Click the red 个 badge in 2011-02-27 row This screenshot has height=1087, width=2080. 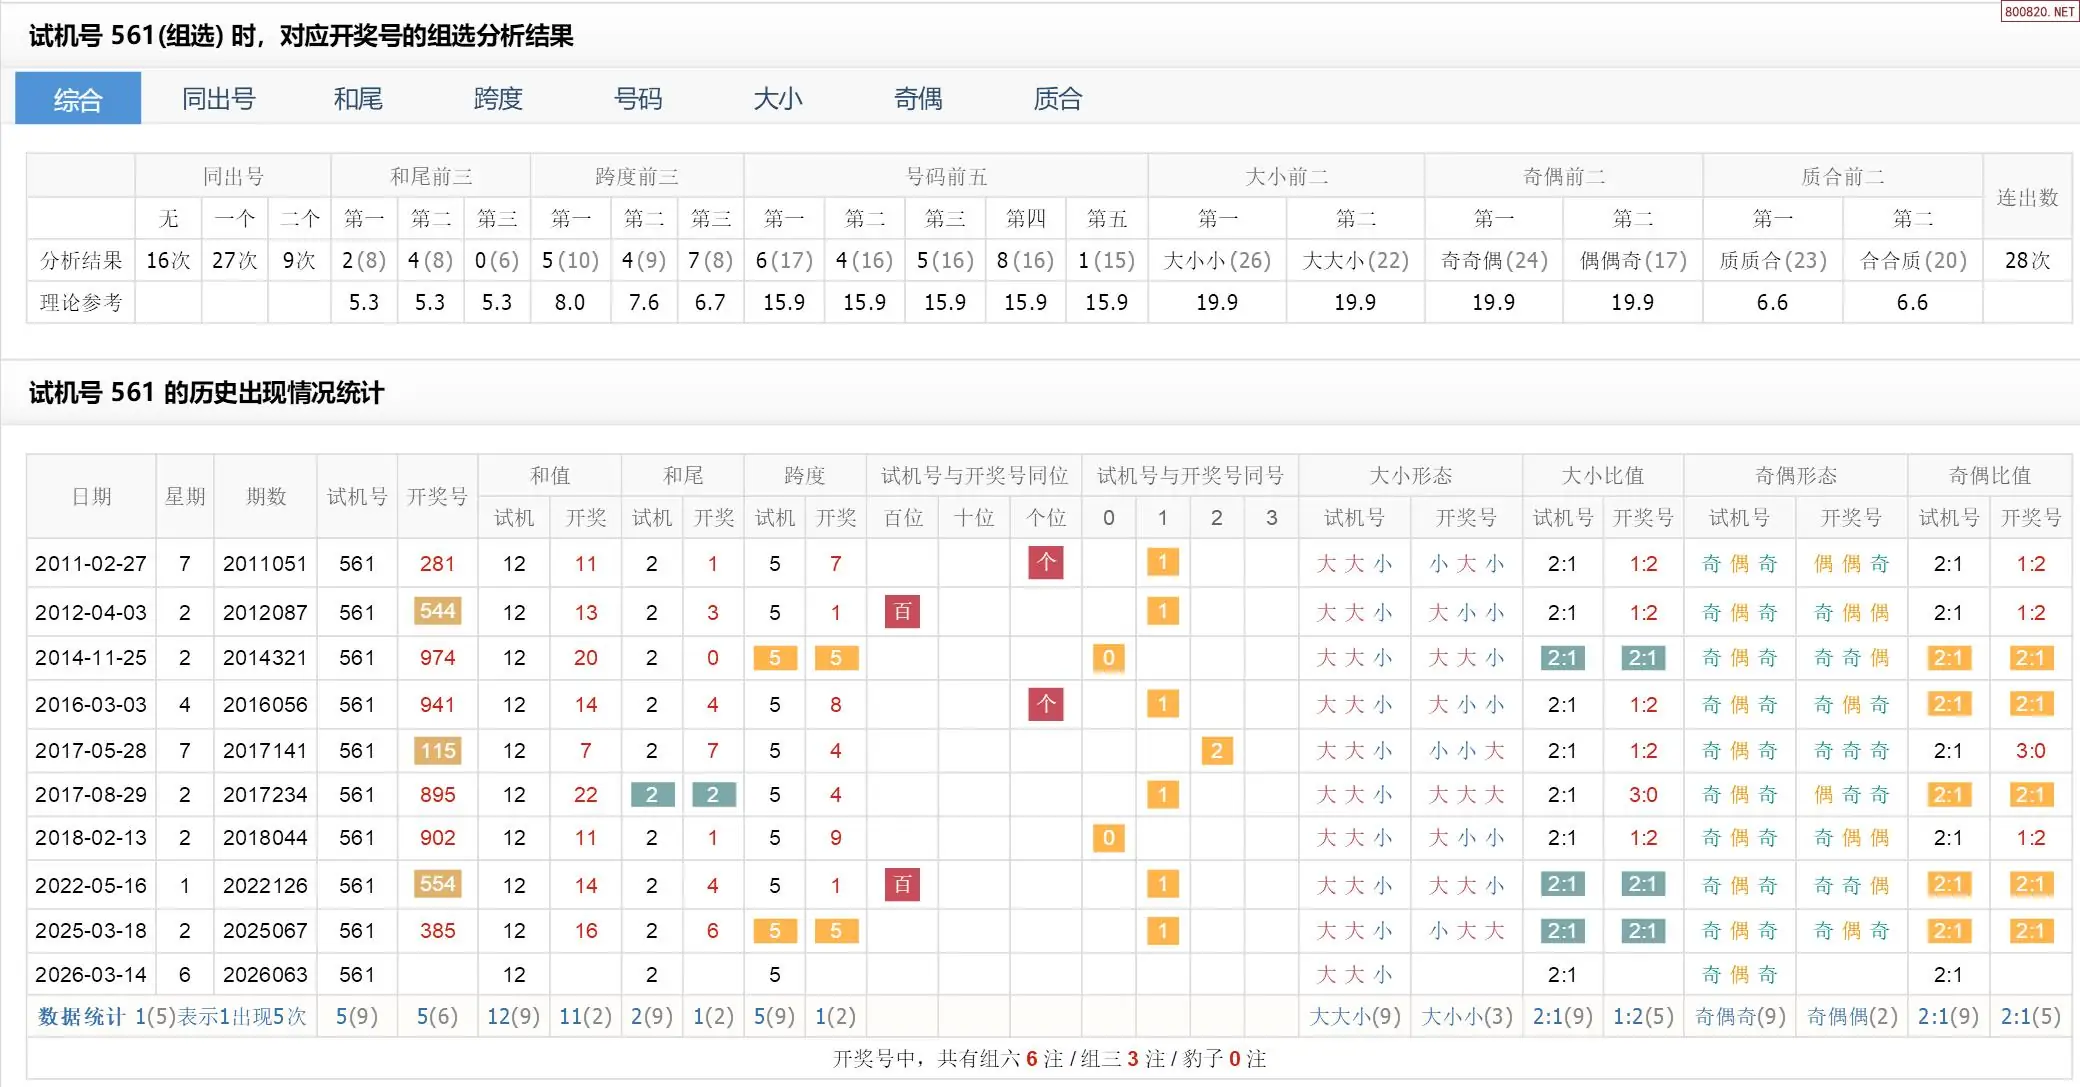point(1045,562)
